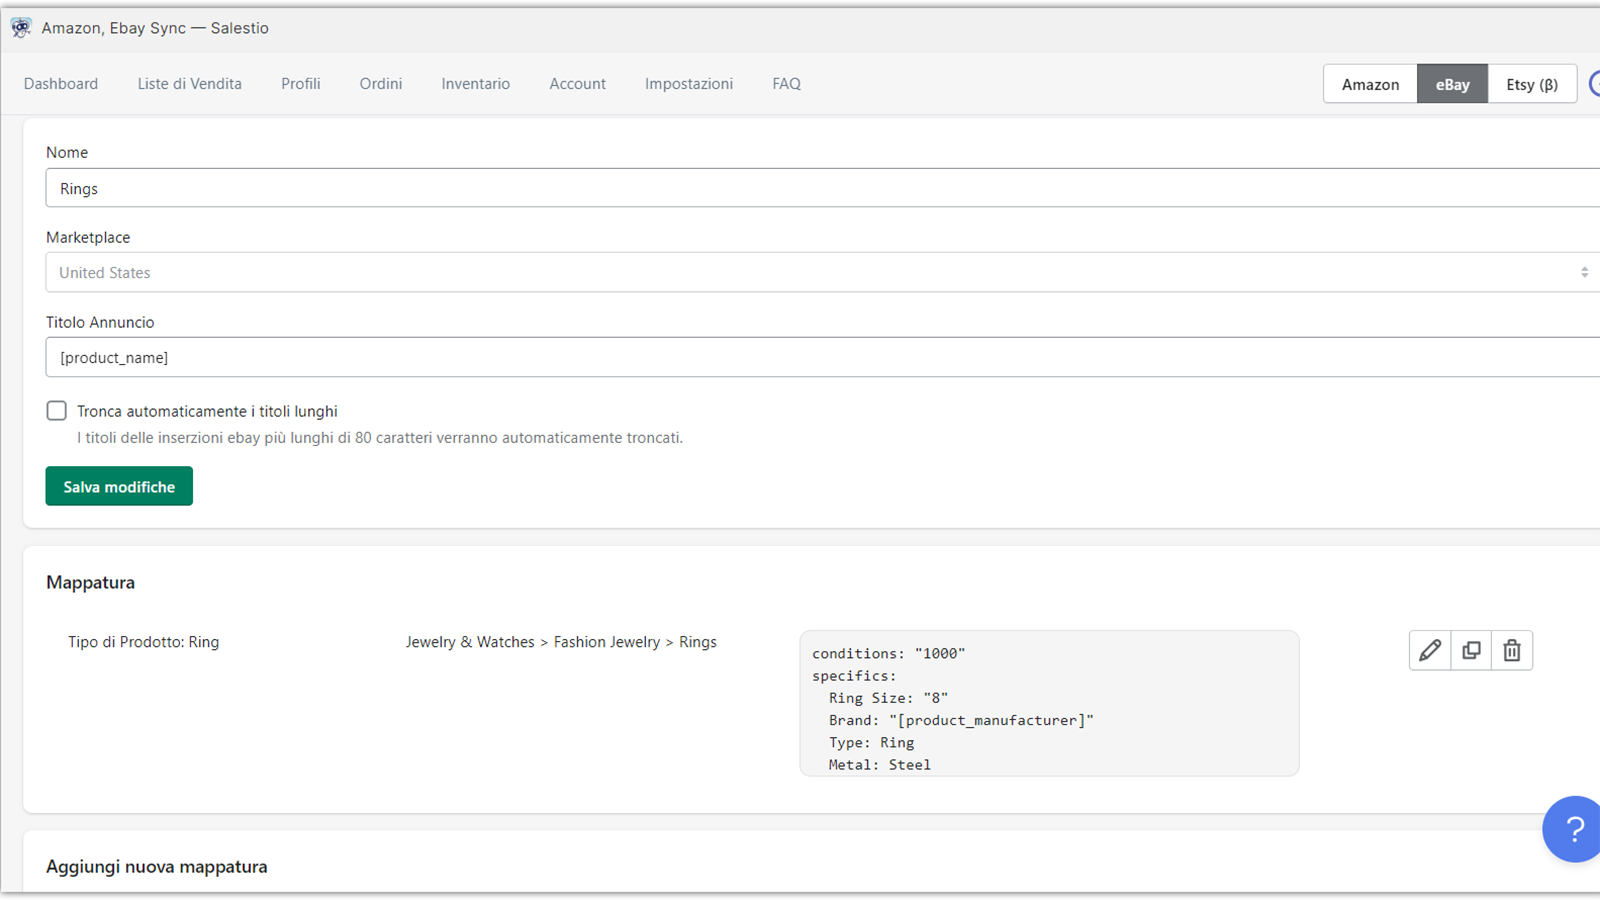Click the 80 caratteri truncation hint text
The height and width of the screenshot is (900, 1600).
(380, 438)
